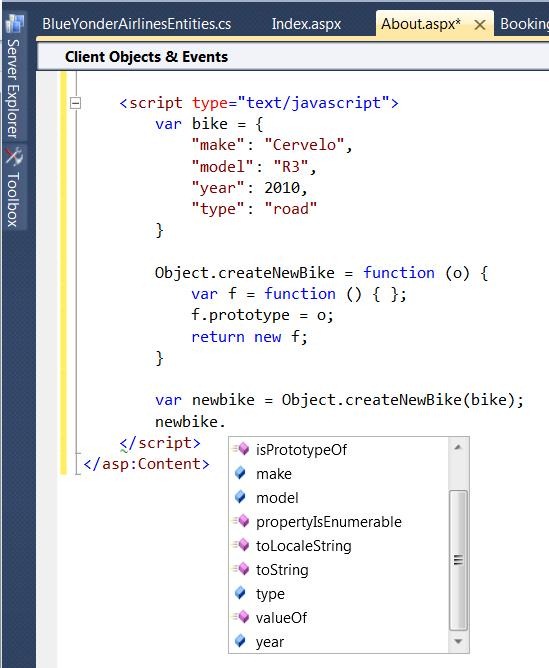Viewport: 549px width, 668px height.
Task: Click the method icon beside propertyIsEnumerable
Action: [x=241, y=521]
